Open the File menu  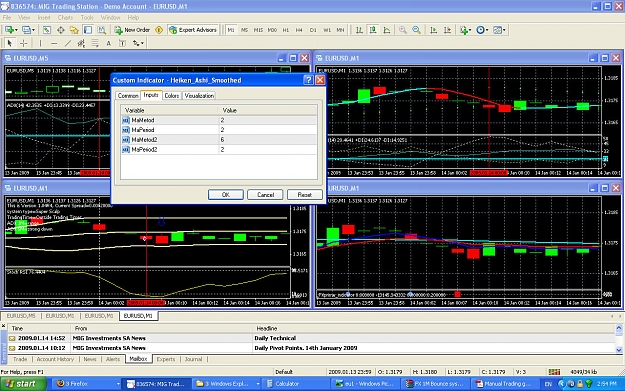7,18
